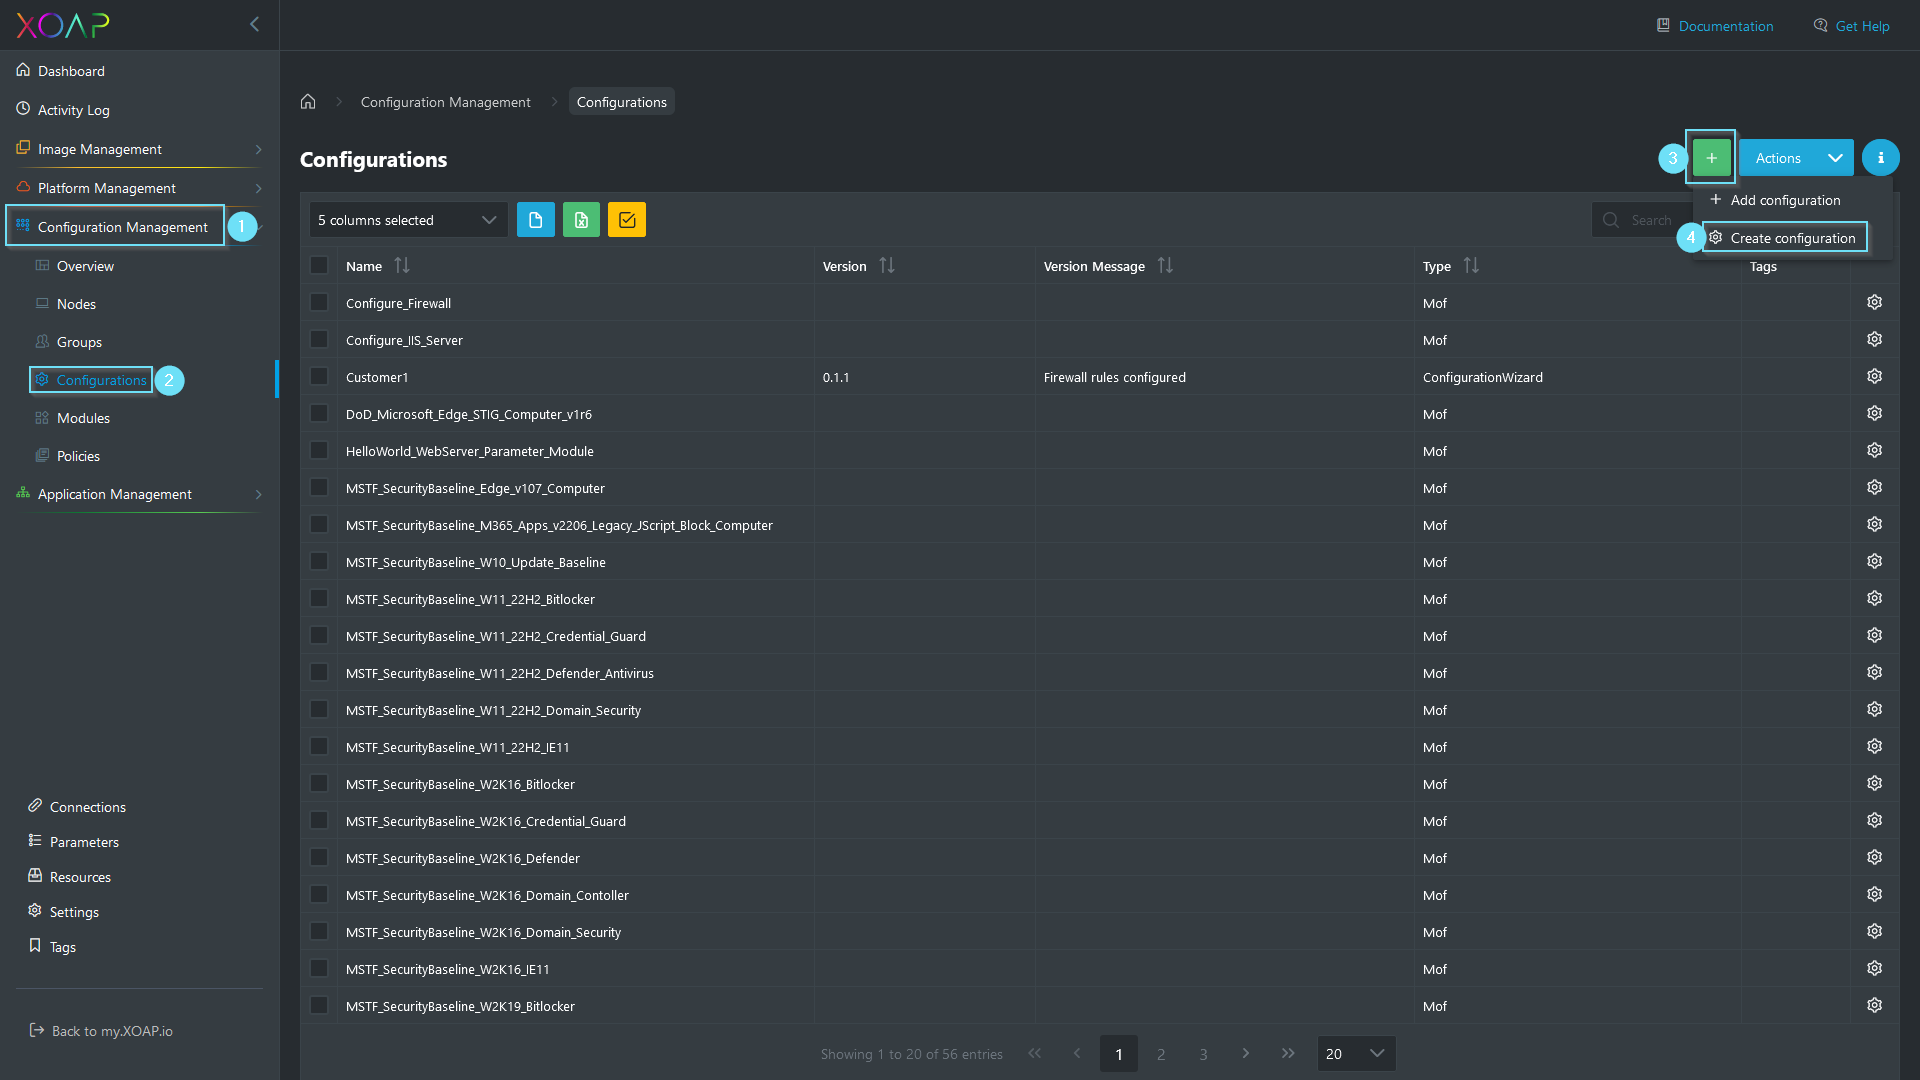Click Back to my.XOAP.io link
Viewport: 1920px width, 1080px height.
(x=101, y=1031)
